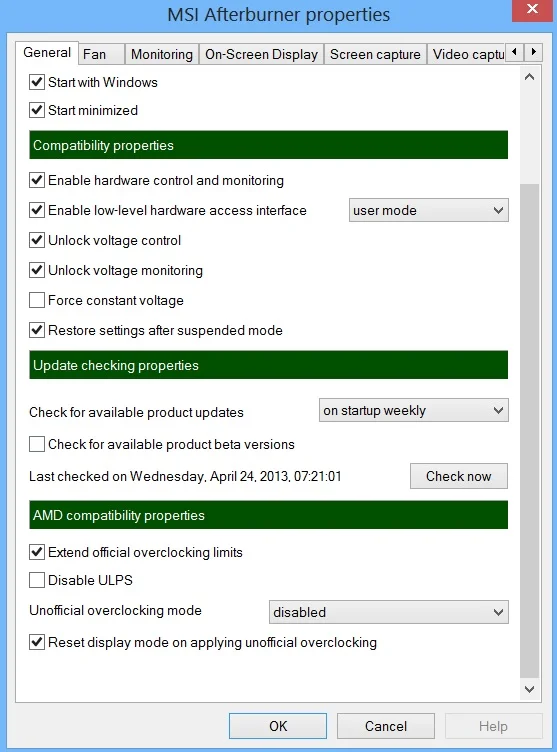Screen dimensions: 557x752
Task: Go to the On-Screen Display tab
Action: pyautogui.click(x=261, y=54)
